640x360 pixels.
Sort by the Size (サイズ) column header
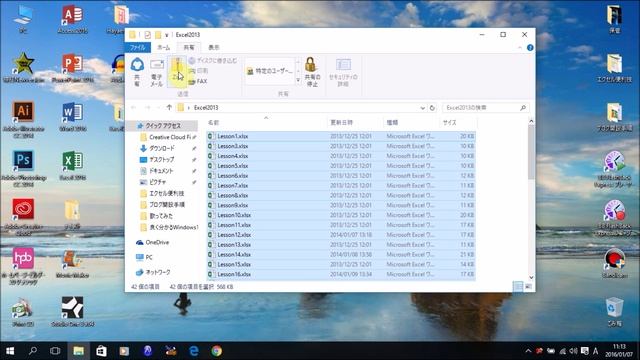(458, 122)
